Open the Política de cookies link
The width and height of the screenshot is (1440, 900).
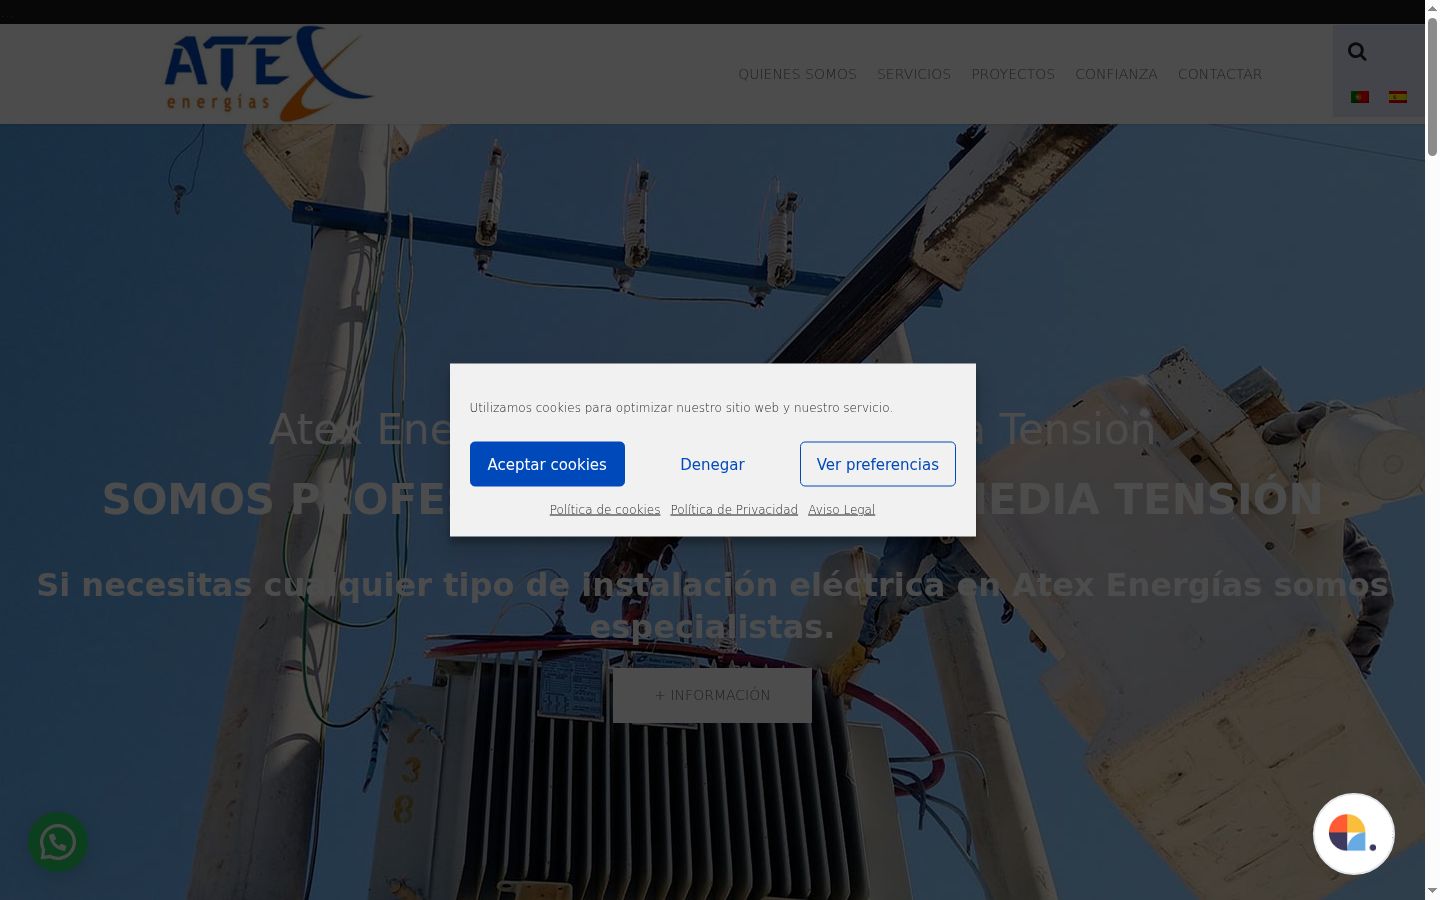coord(605,510)
